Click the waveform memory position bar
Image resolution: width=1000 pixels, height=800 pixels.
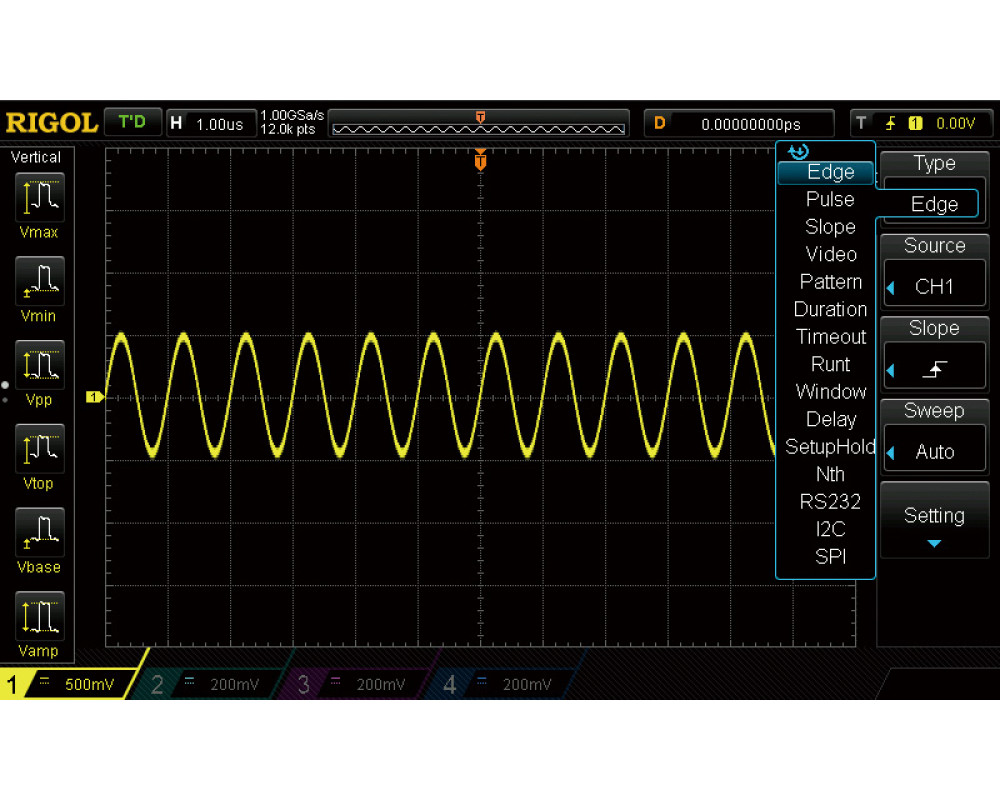(479, 128)
